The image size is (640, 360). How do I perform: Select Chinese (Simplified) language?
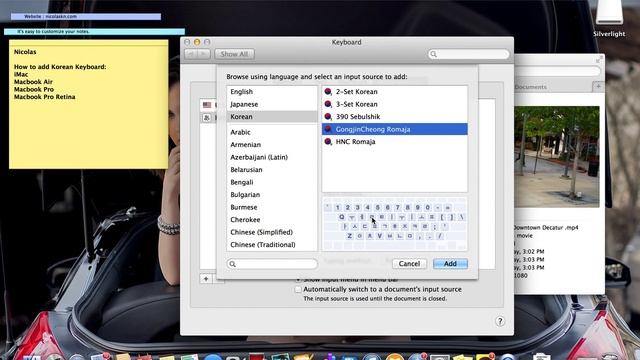click(272, 232)
